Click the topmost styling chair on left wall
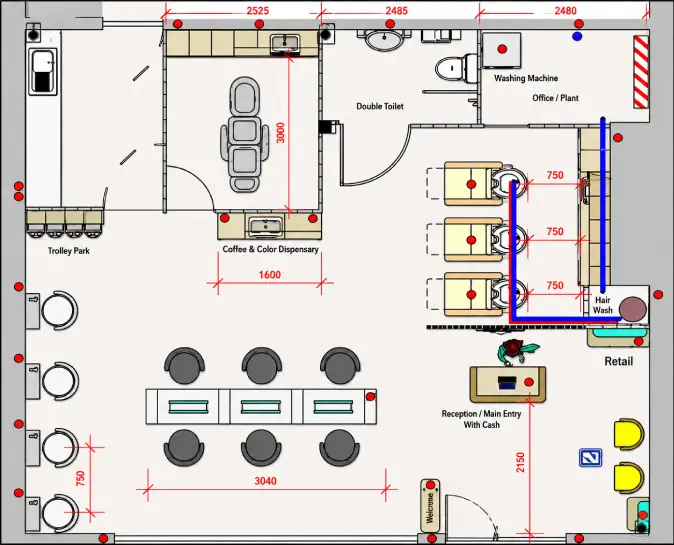Screen dimensions: 674x545 (59, 310)
